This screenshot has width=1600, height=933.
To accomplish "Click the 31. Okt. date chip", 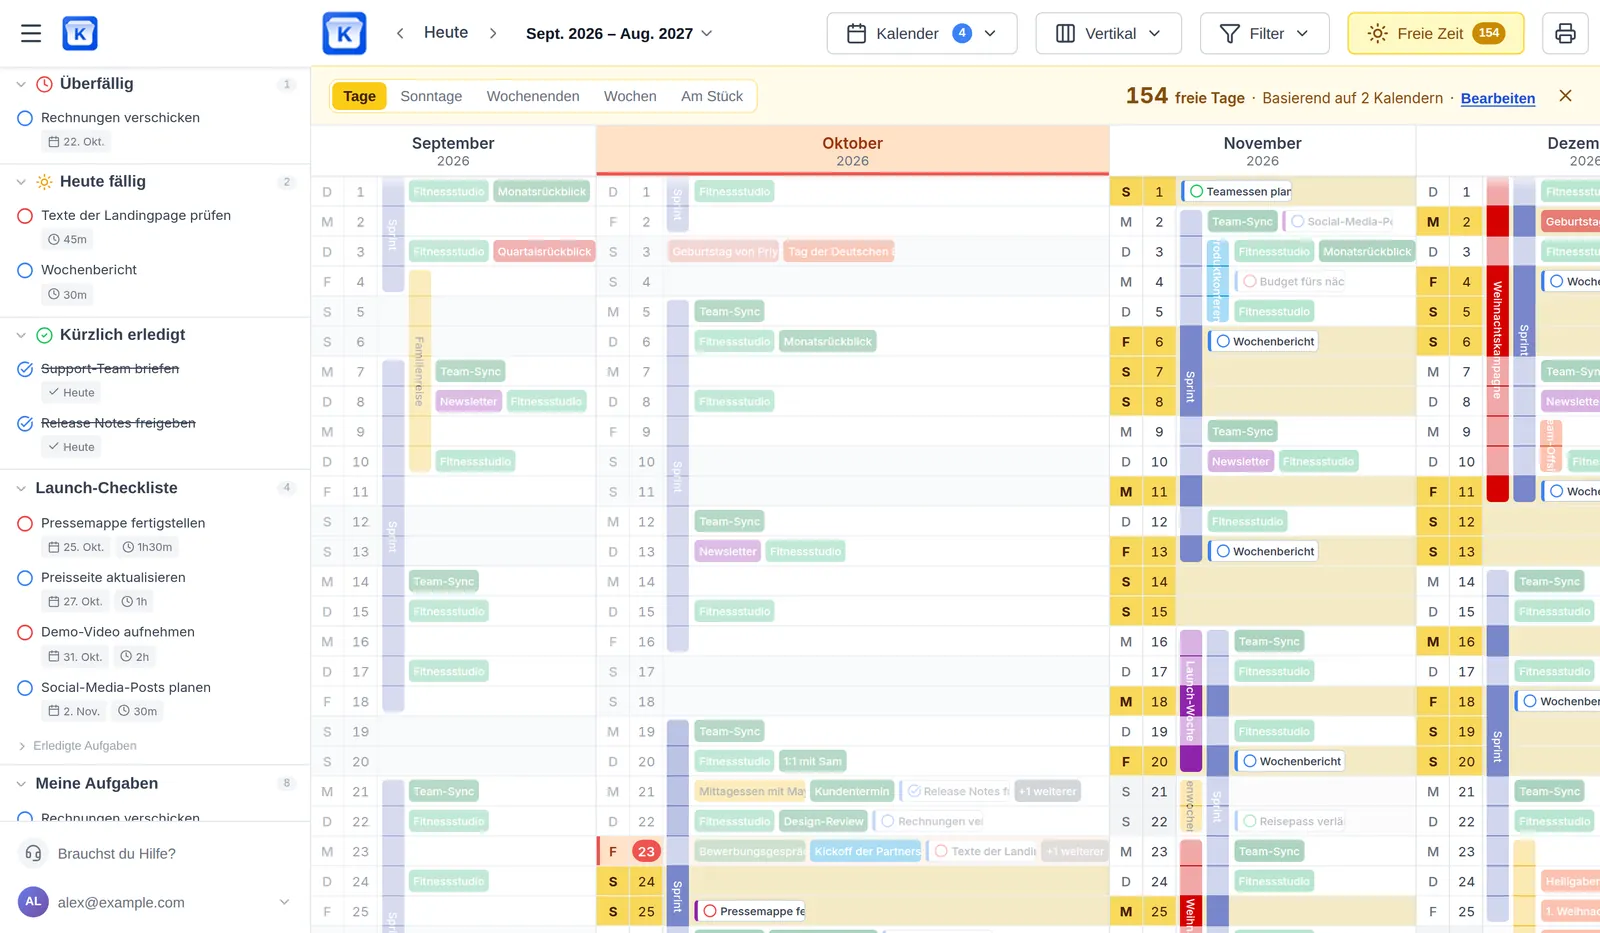I will click(x=75, y=656).
